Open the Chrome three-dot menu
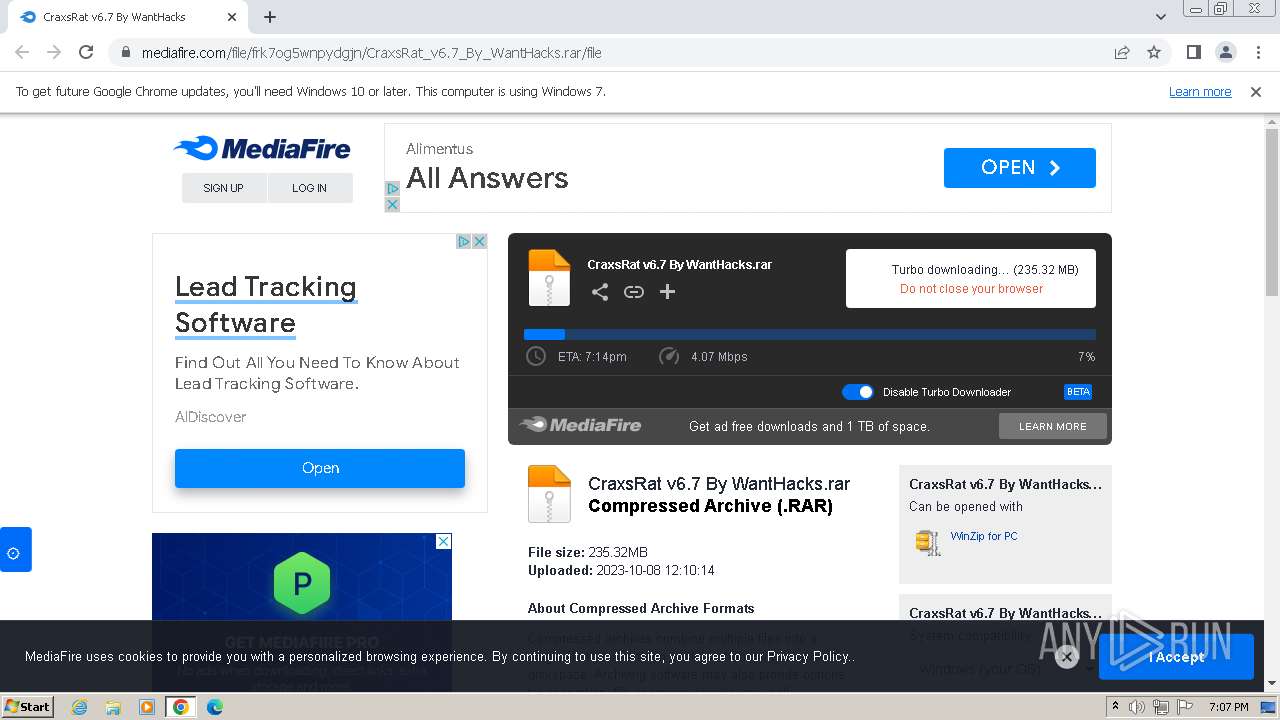 [x=1258, y=52]
